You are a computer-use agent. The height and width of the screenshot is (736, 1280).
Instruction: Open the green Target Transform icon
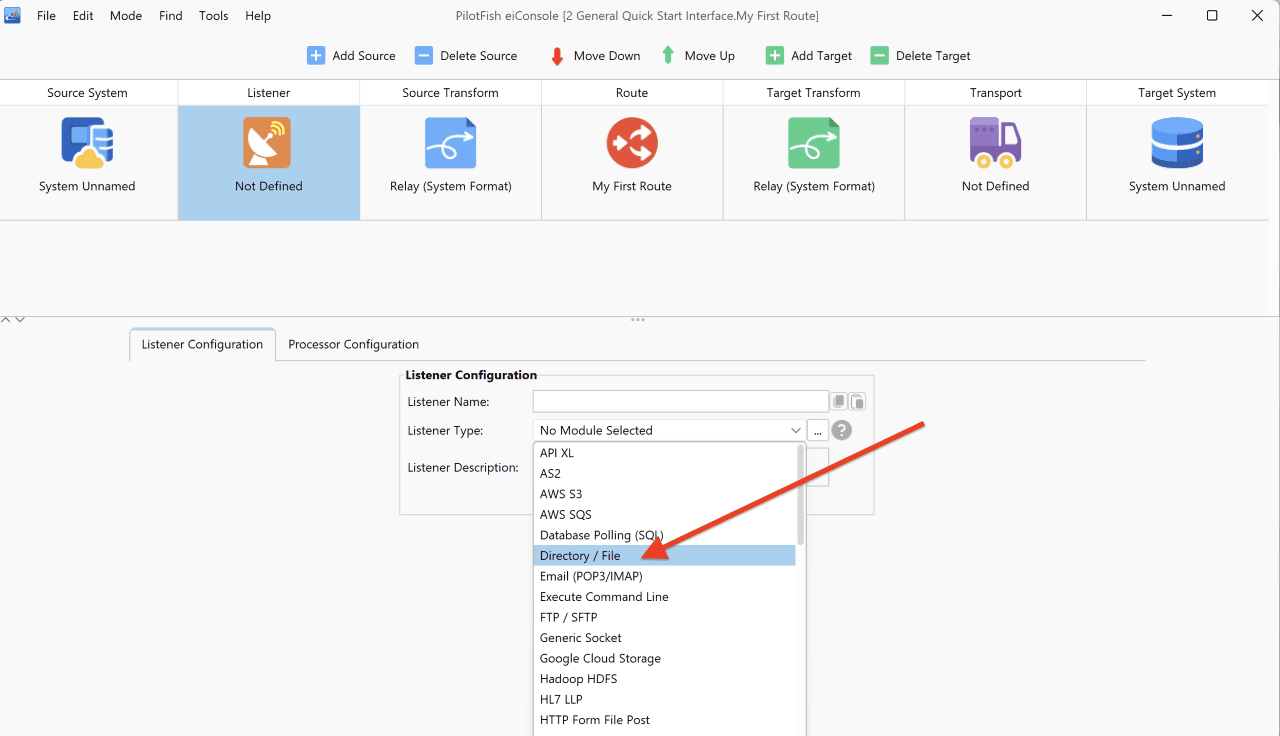point(813,143)
